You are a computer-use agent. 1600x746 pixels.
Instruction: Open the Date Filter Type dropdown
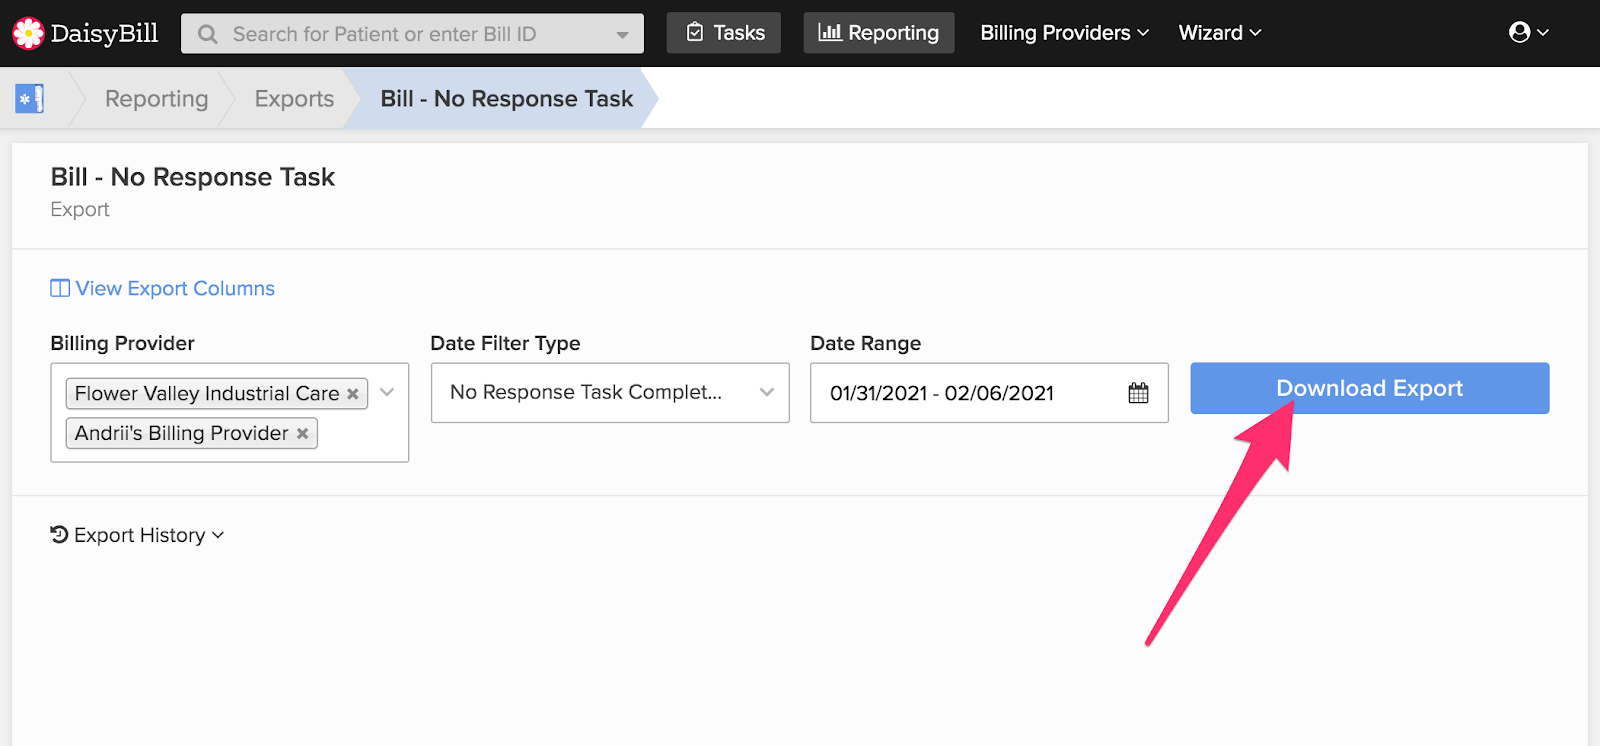click(x=610, y=393)
